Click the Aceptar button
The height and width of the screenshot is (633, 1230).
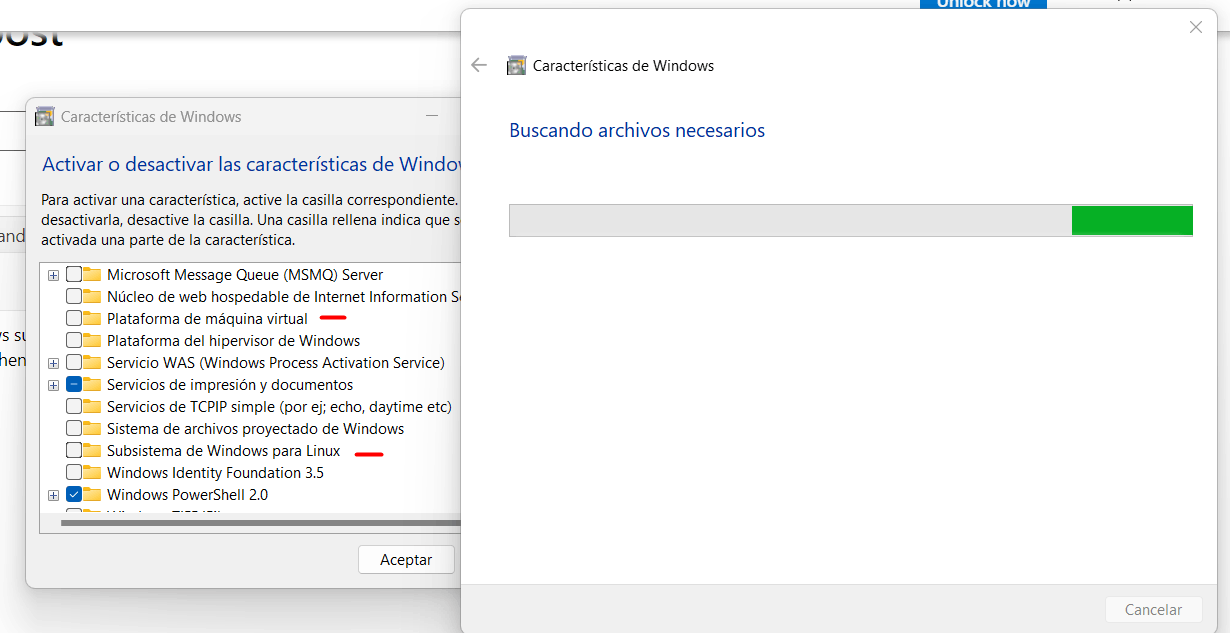(406, 560)
